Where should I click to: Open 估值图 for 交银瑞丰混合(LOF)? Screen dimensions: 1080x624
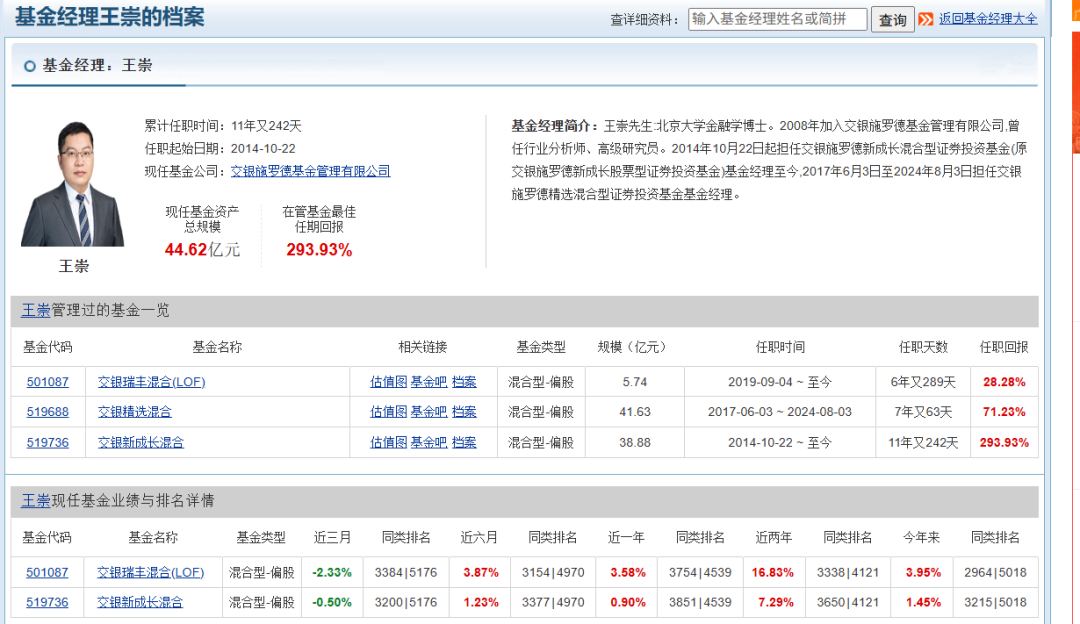(388, 382)
